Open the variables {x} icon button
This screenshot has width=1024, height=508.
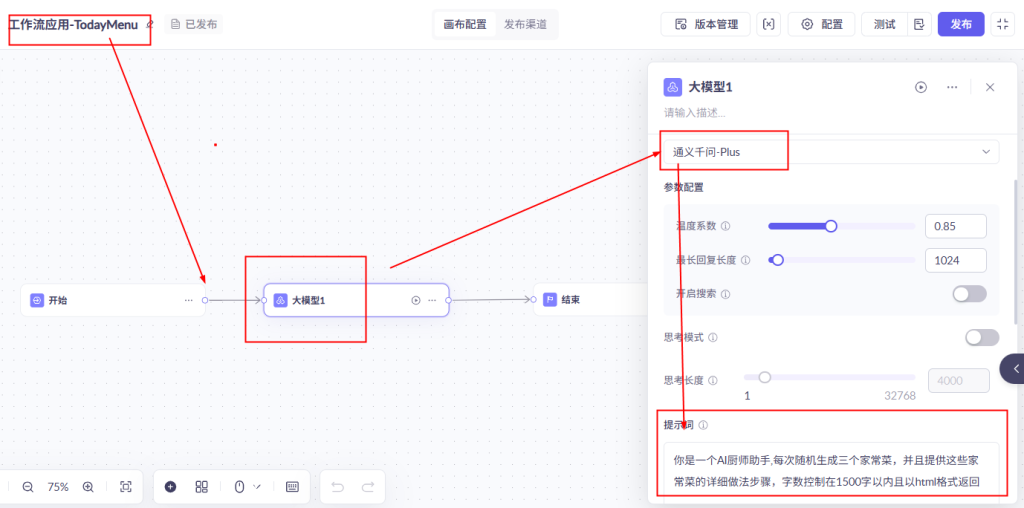click(768, 24)
